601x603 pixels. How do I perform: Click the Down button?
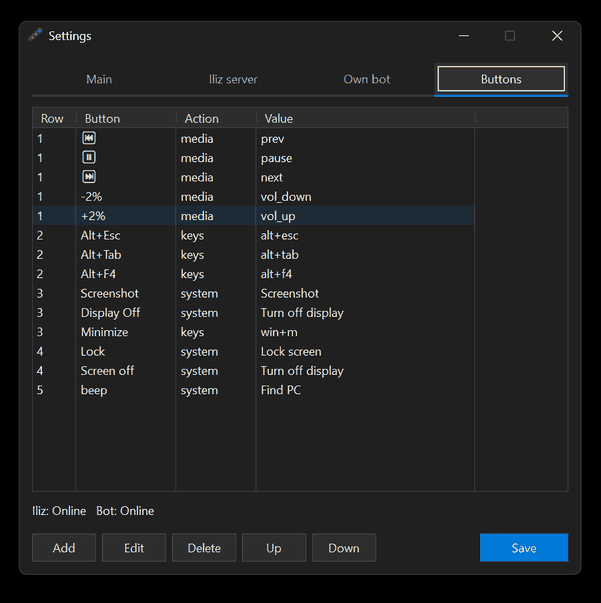(344, 548)
